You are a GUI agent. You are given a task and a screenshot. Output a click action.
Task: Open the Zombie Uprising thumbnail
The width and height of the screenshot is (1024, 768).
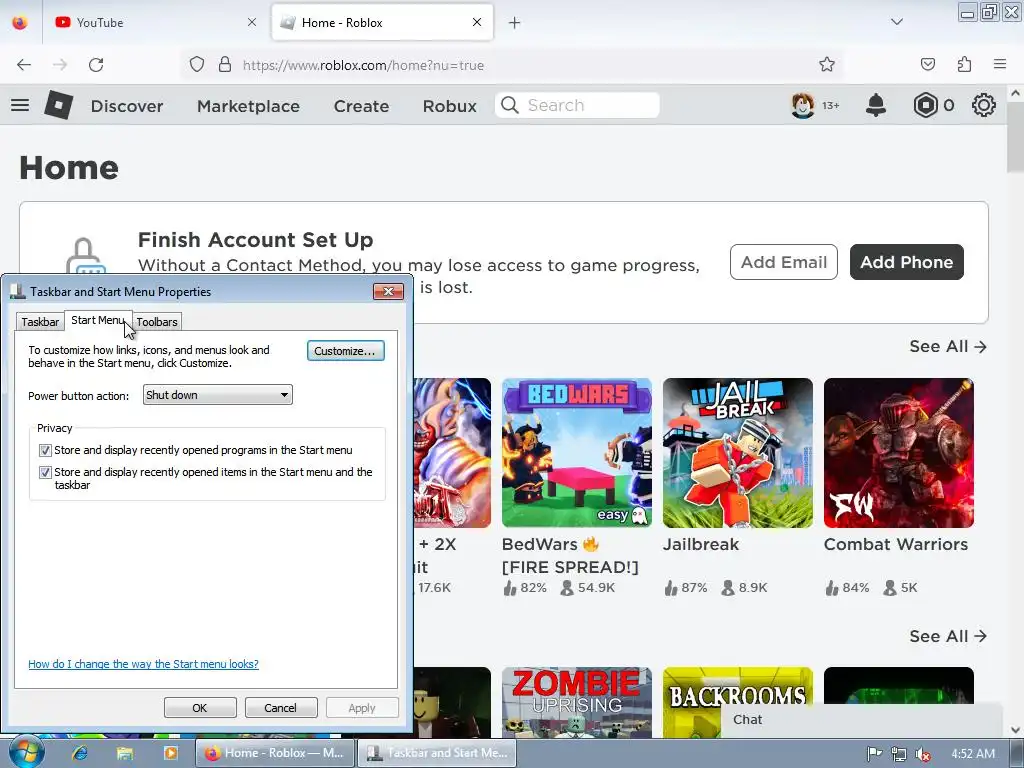[577, 702]
